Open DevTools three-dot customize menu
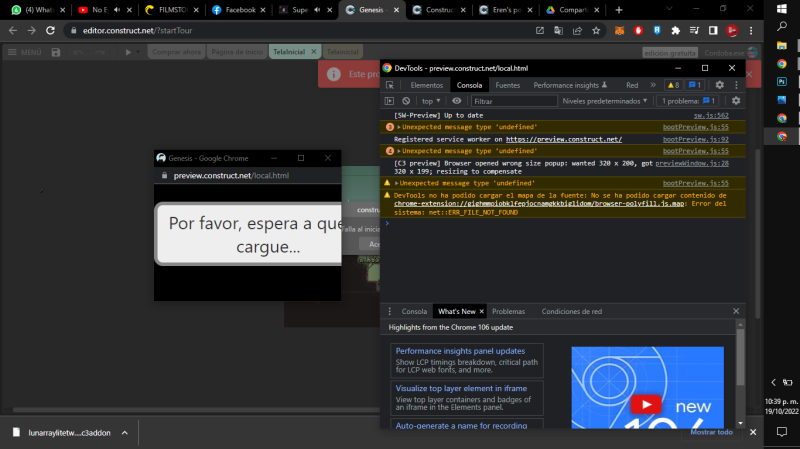The image size is (800, 449). coord(736,85)
